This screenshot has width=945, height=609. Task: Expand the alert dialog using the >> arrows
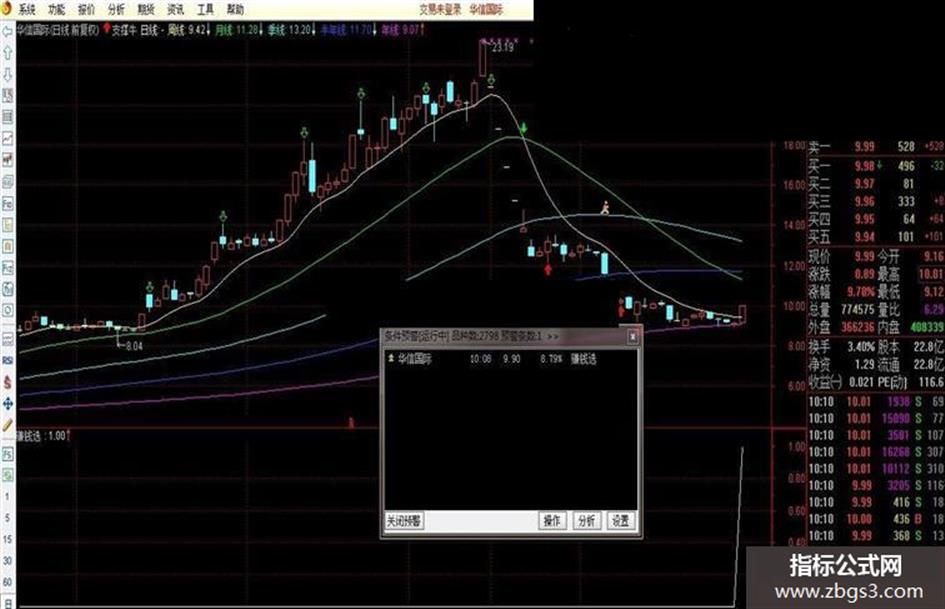552,336
